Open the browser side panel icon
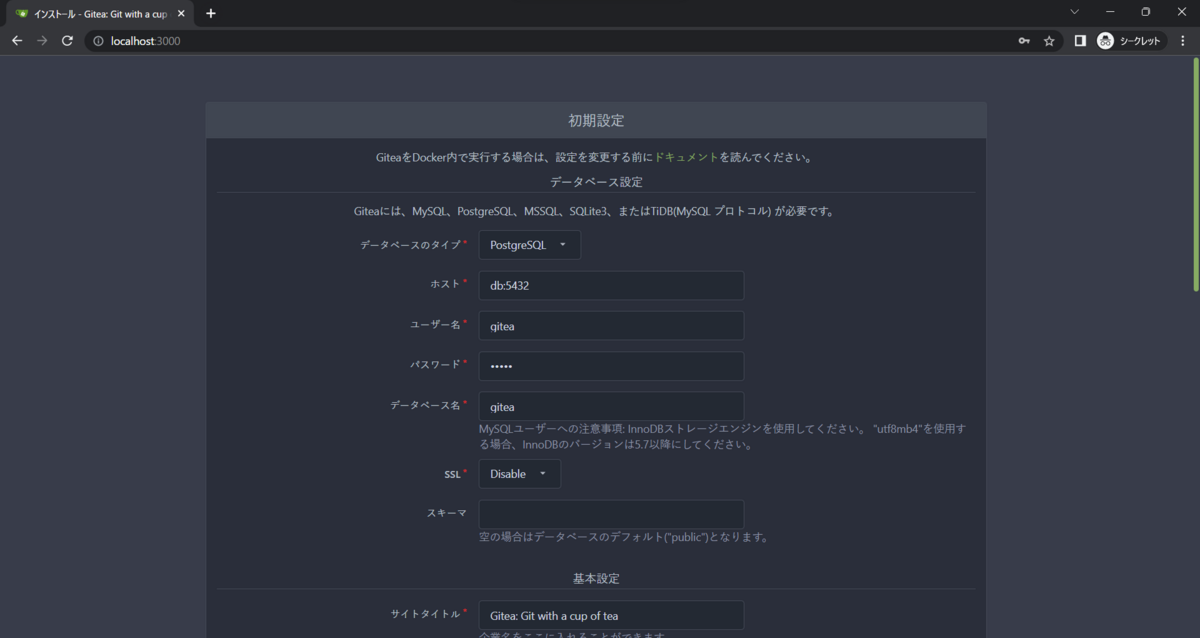The image size is (1200, 638). tap(1080, 41)
